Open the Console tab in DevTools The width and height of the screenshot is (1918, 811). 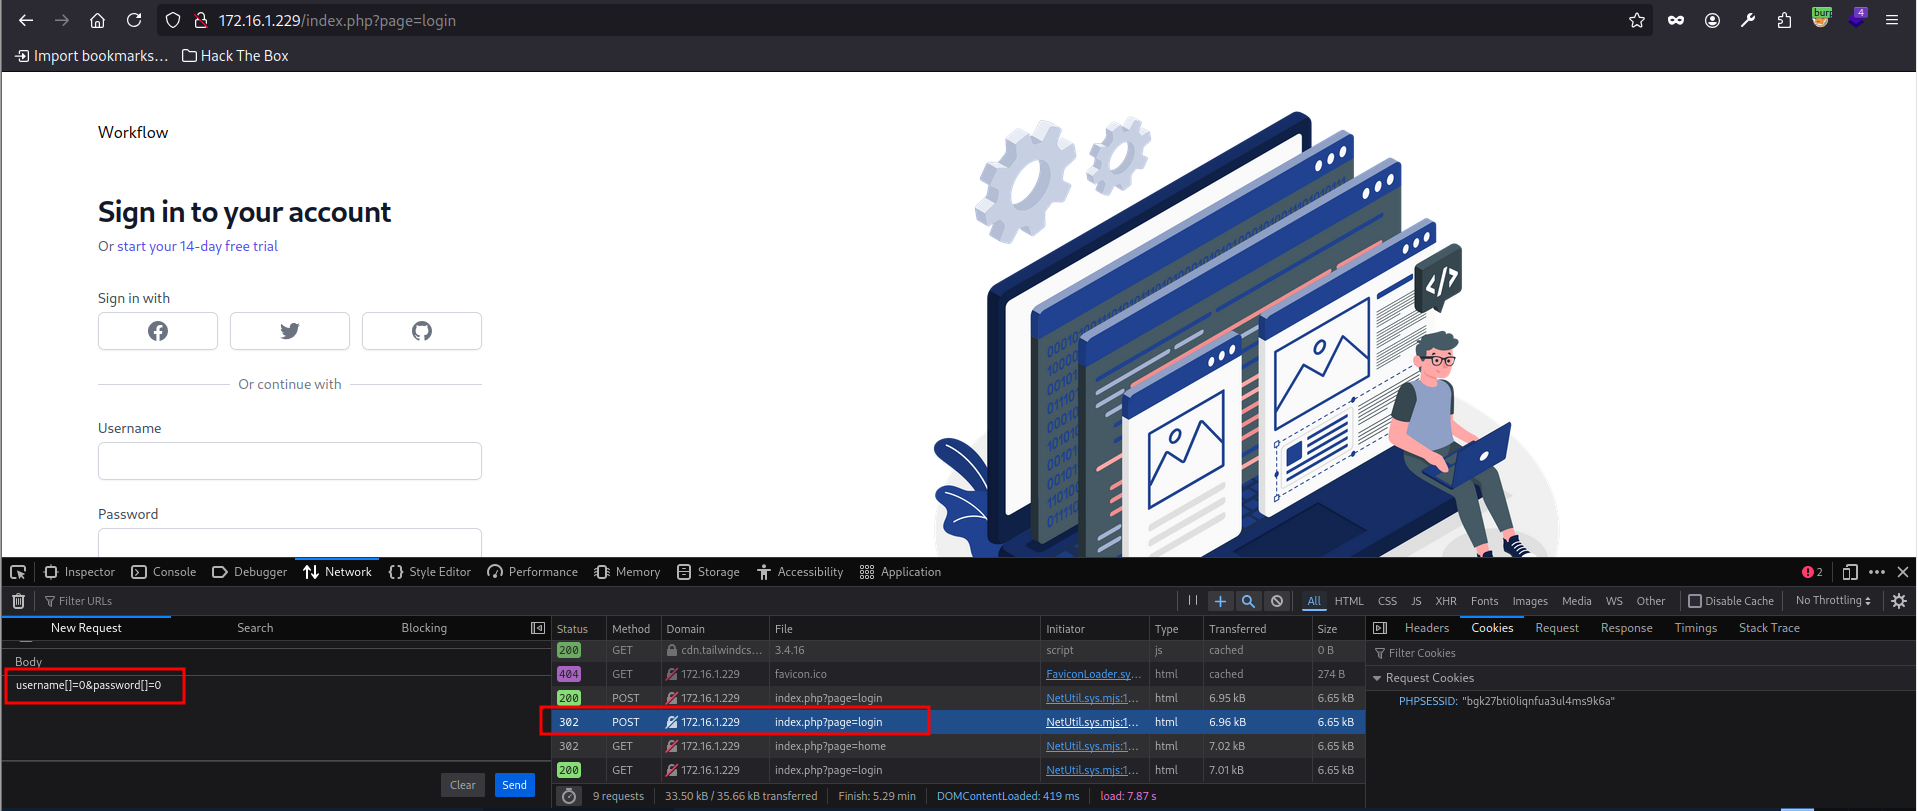[x=164, y=572]
